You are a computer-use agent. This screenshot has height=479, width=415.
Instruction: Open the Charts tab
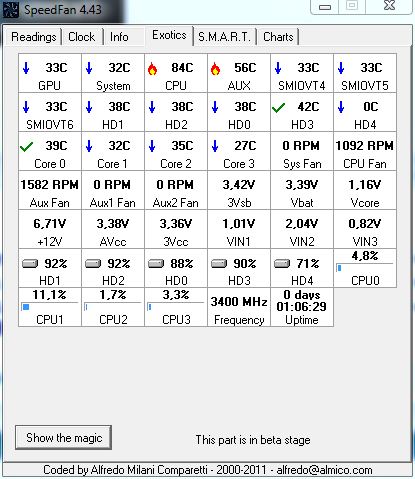[278, 37]
